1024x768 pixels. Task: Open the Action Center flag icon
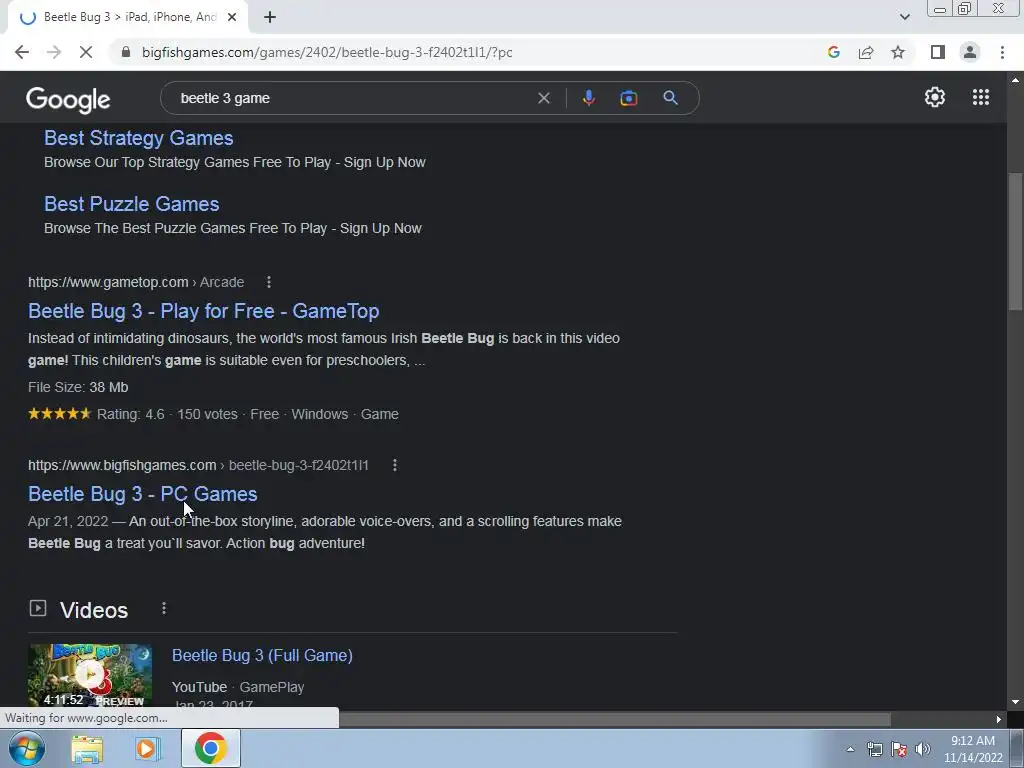click(x=899, y=749)
